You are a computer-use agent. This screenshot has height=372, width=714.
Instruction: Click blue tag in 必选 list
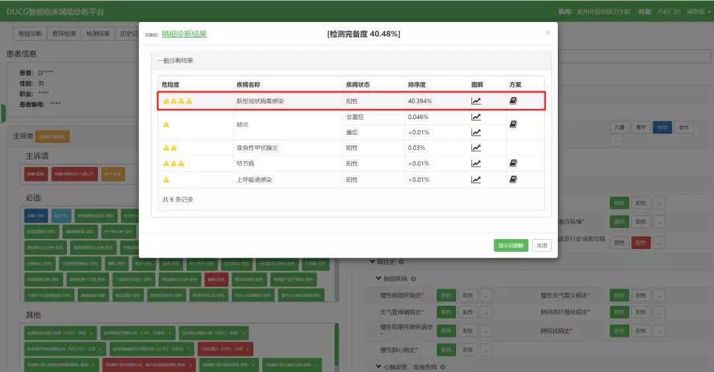pyautogui.click(x=36, y=215)
